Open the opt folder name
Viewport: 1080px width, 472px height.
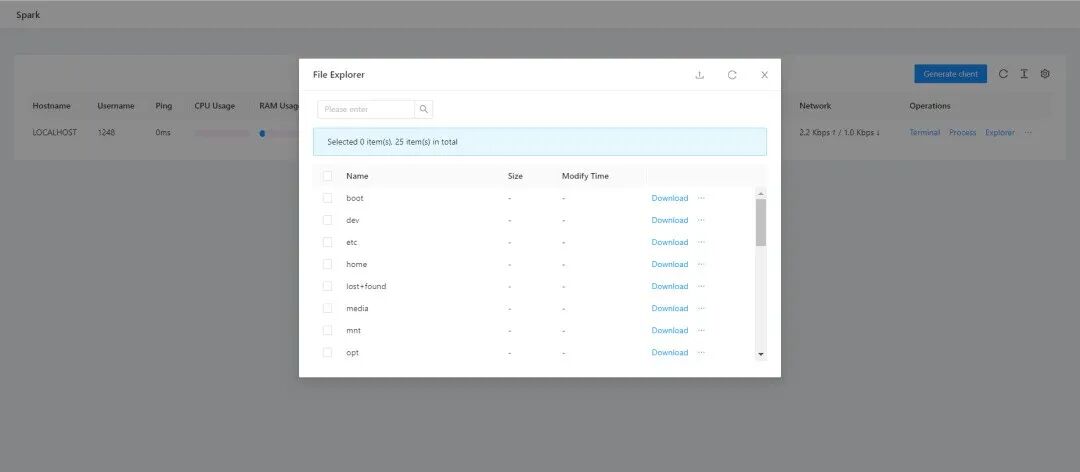(353, 352)
